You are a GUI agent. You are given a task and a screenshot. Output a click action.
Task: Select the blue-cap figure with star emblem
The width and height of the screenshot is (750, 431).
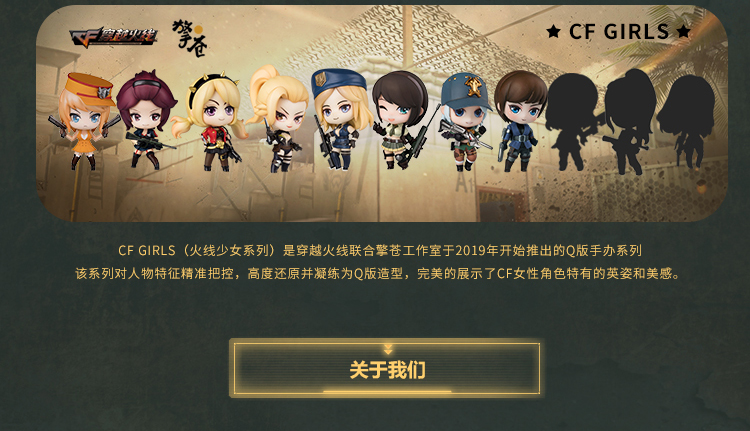coord(466,122)
